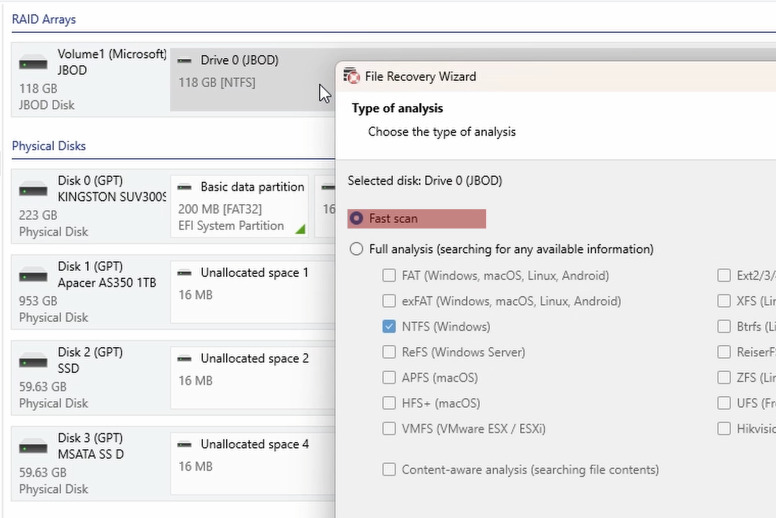Check the UFS file system checkbox
This screenshot has height=518, width=776.
tap(724, 403)
